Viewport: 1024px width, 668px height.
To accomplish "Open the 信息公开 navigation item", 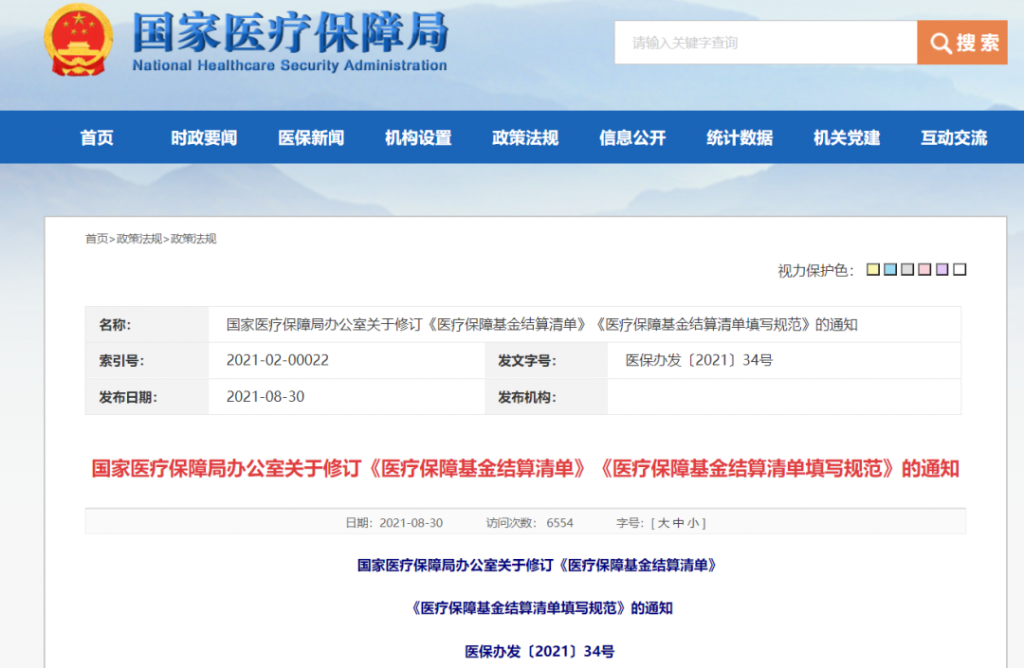I will [x=632, y=138].
